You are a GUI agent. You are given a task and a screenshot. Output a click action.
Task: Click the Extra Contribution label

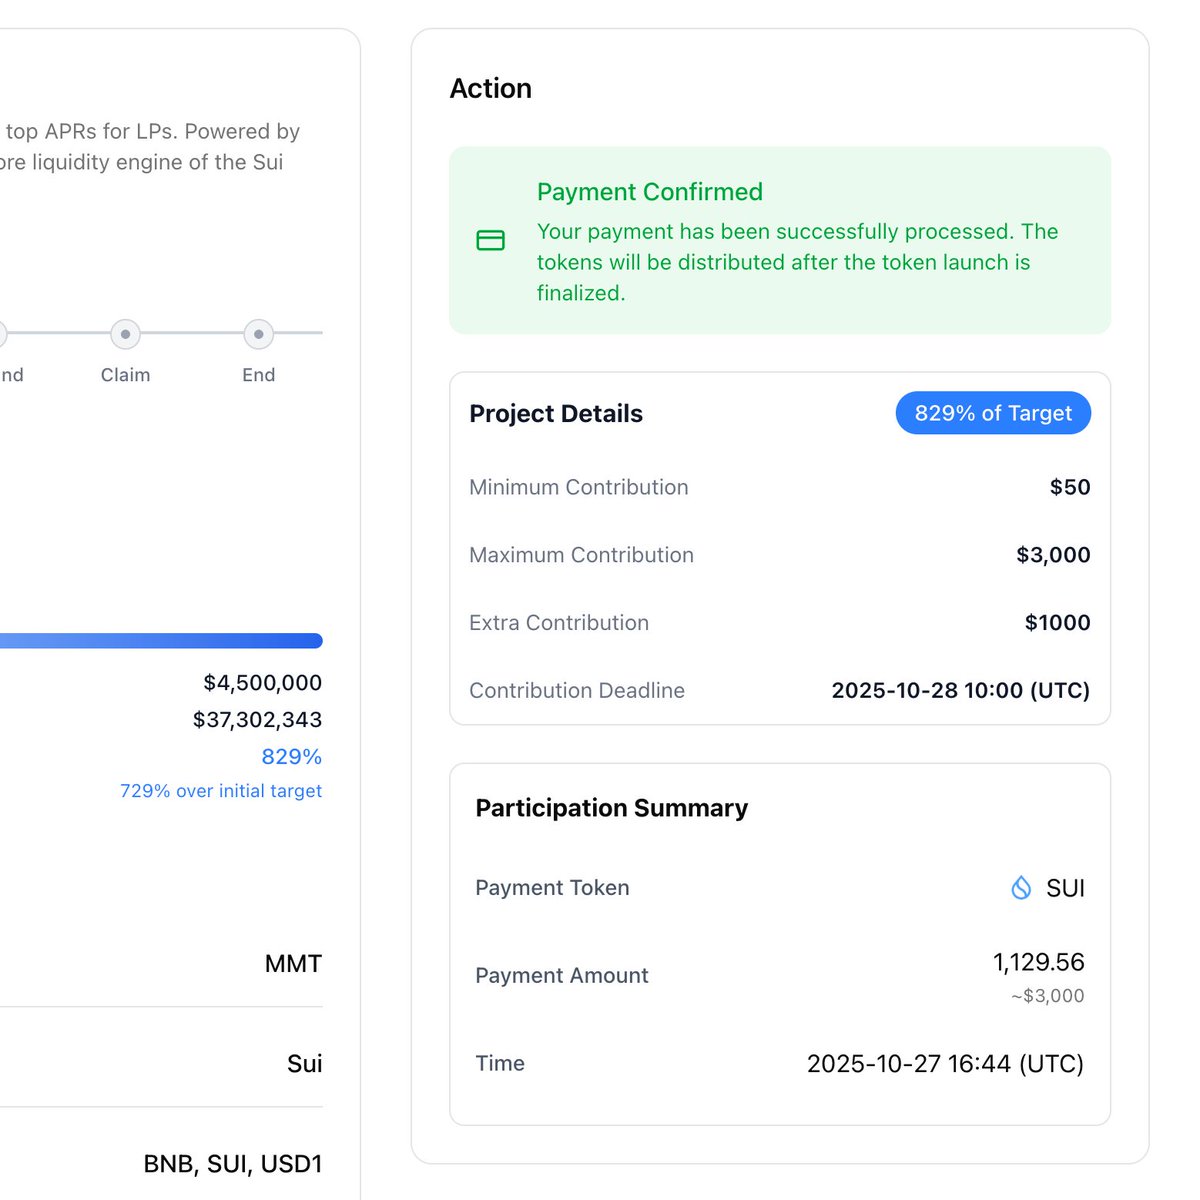559,623
